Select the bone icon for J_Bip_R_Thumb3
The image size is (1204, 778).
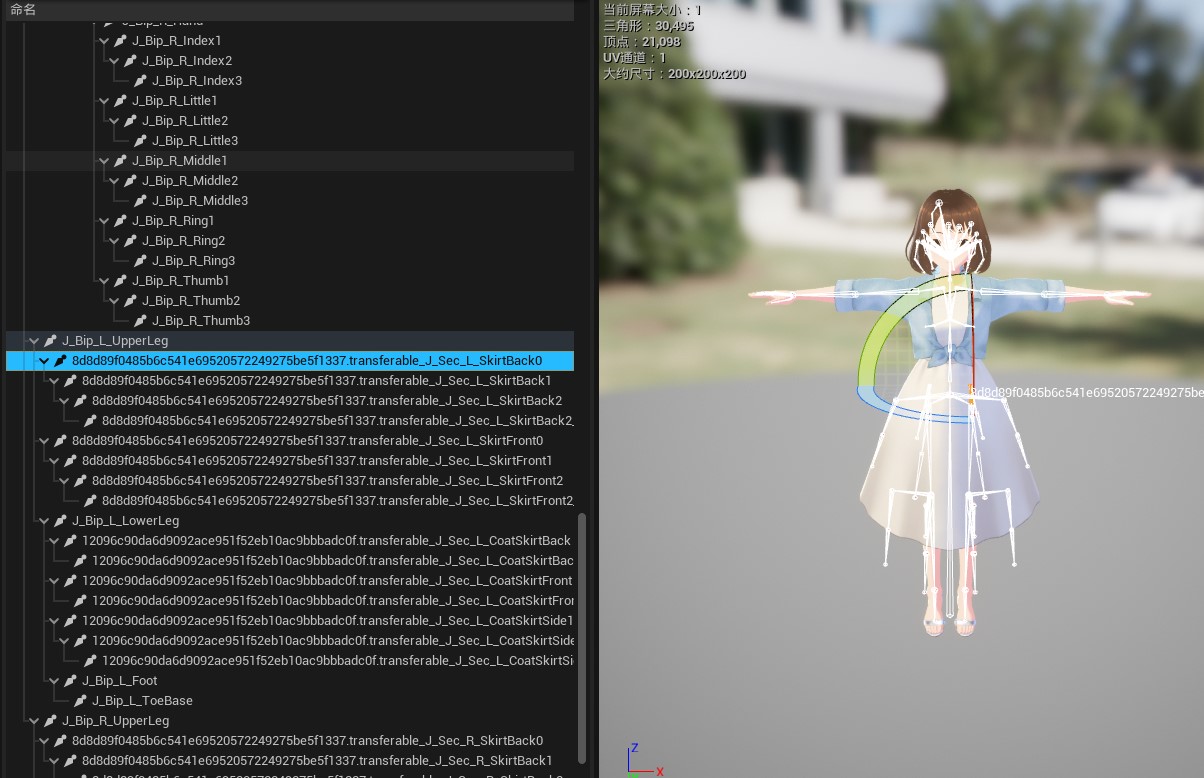click(140, 320)
